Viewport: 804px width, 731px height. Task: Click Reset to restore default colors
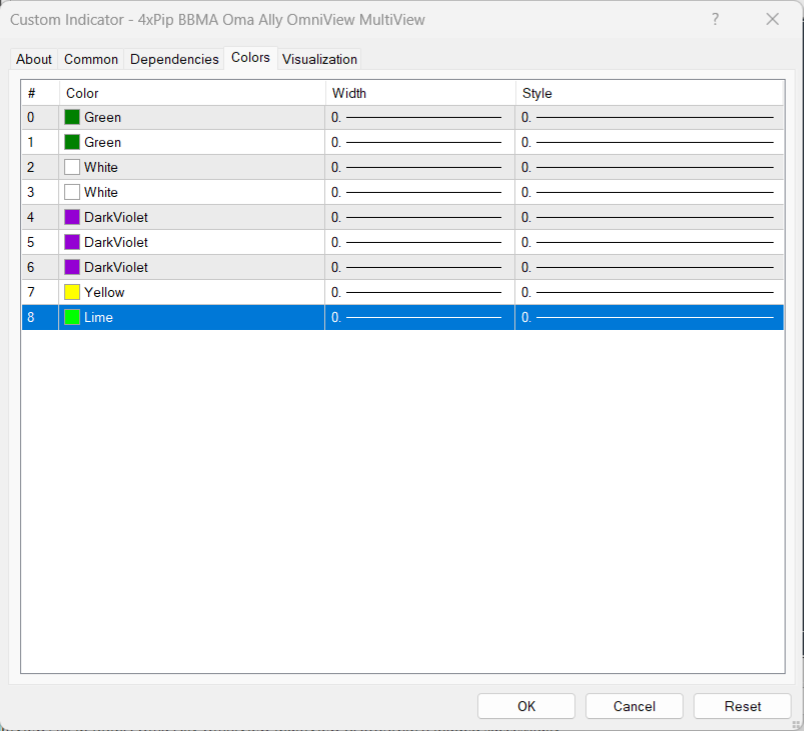click(742, 706)
